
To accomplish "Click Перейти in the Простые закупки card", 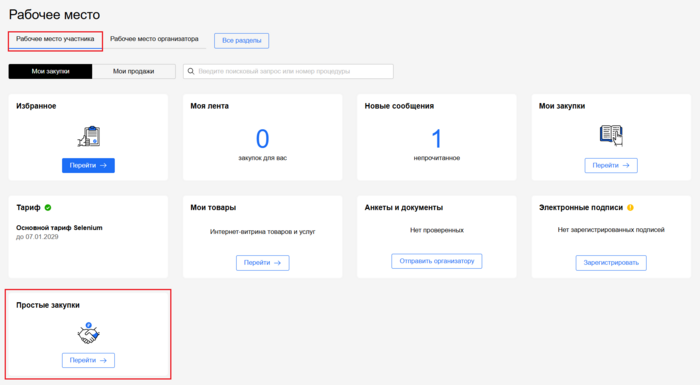I will pyautogui.click(x=88, y=360).
